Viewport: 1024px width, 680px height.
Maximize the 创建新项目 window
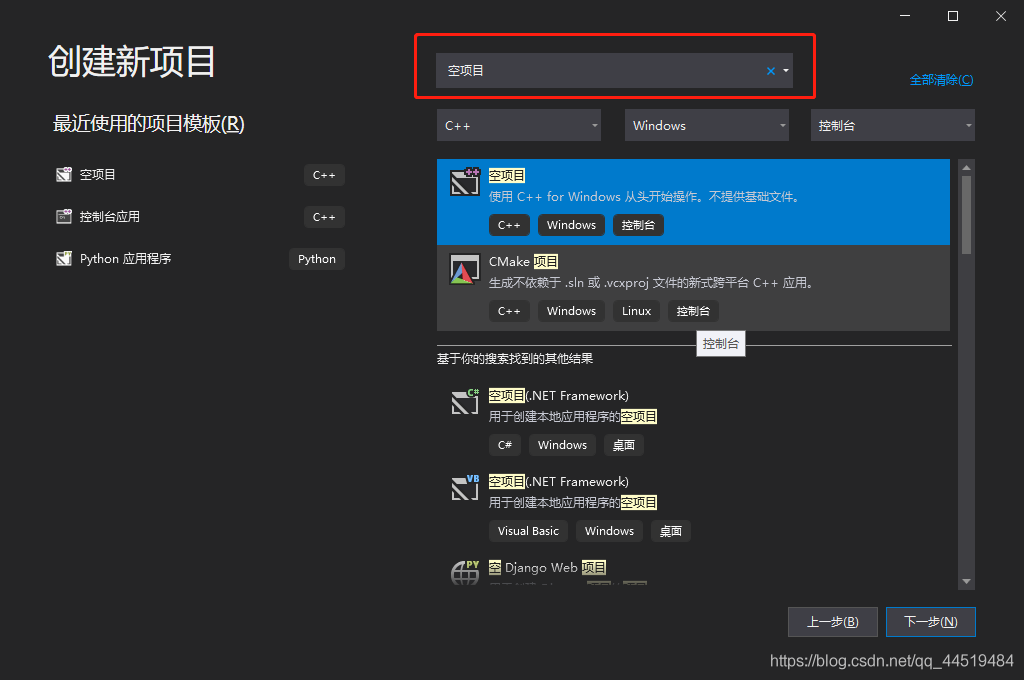(953, 16)
